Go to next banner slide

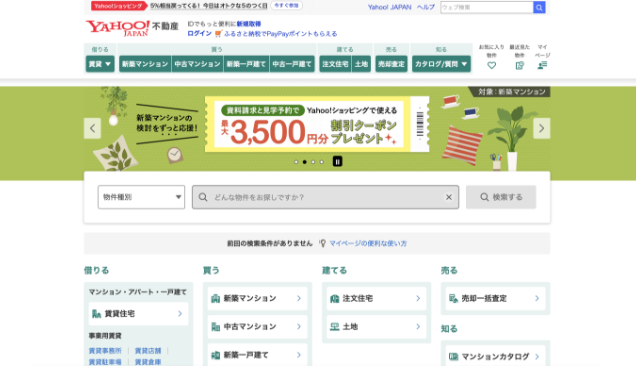pos(541,128)
